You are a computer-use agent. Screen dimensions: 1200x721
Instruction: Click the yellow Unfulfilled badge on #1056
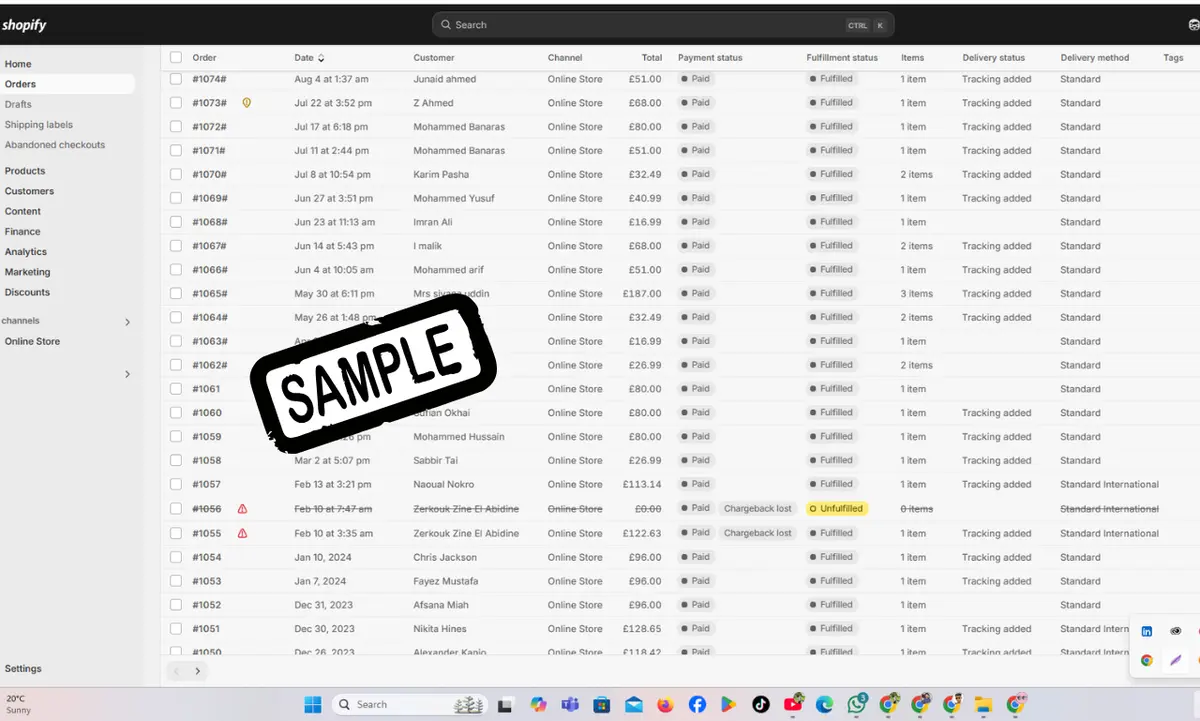click(x=837, y=509)
